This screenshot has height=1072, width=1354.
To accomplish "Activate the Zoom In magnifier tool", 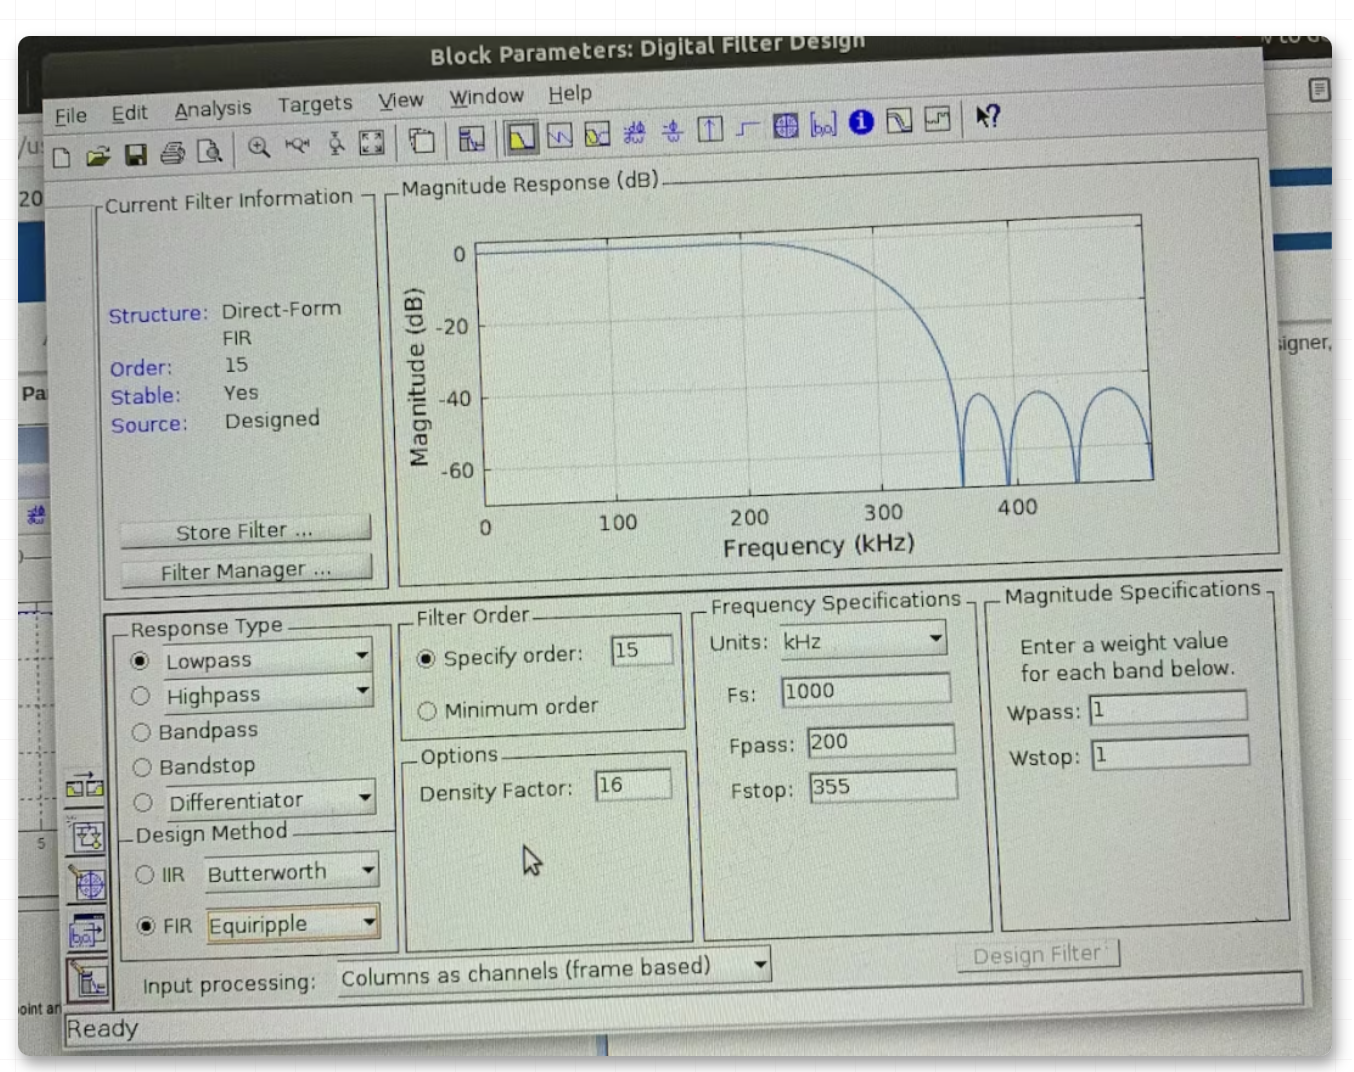I will point(259,148).
